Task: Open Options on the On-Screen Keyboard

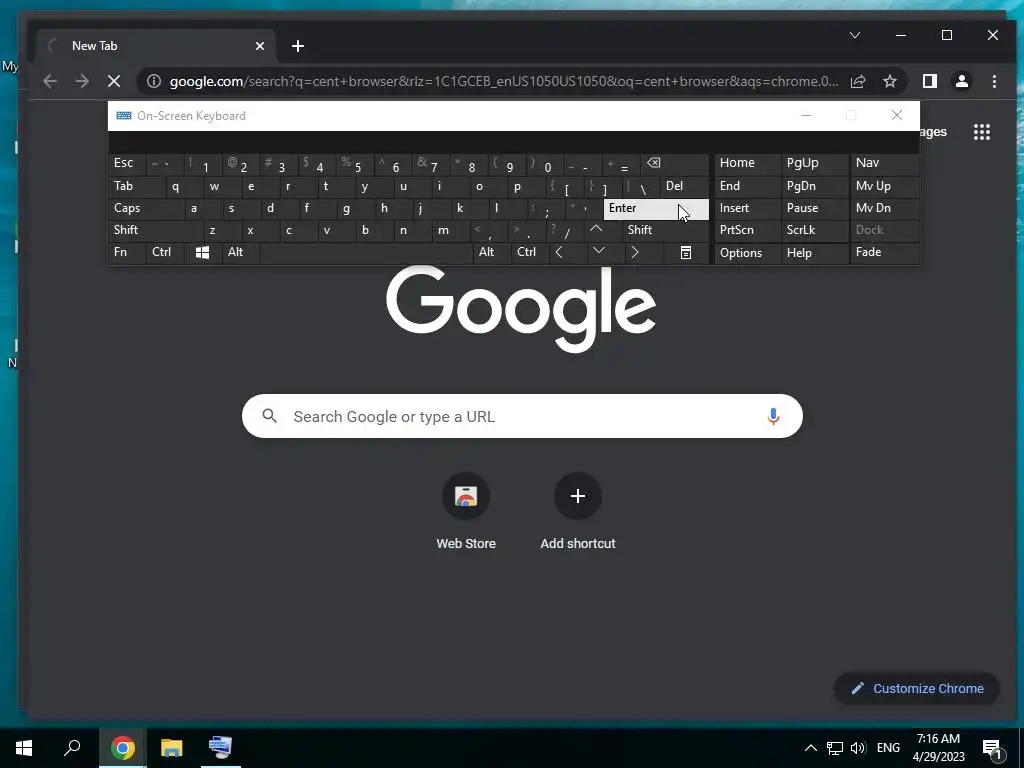Action: (746, 253)
